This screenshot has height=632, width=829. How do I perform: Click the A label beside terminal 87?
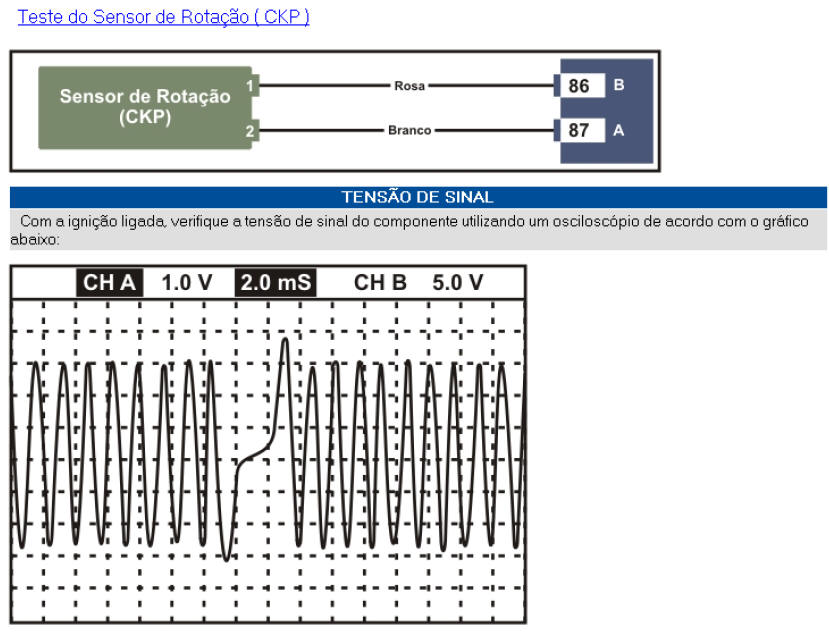619,130
